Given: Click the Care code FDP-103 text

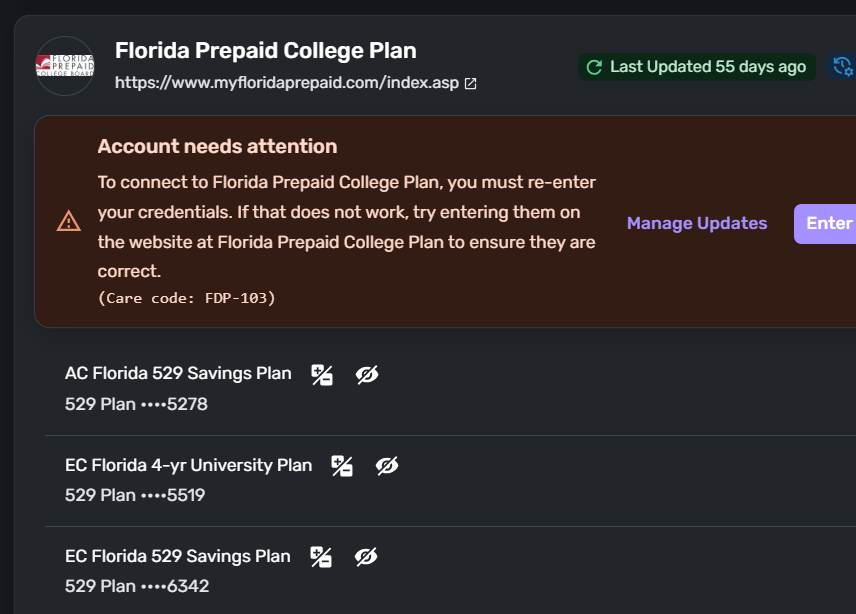Looking at the screenshot, I should tap(186, 298).
